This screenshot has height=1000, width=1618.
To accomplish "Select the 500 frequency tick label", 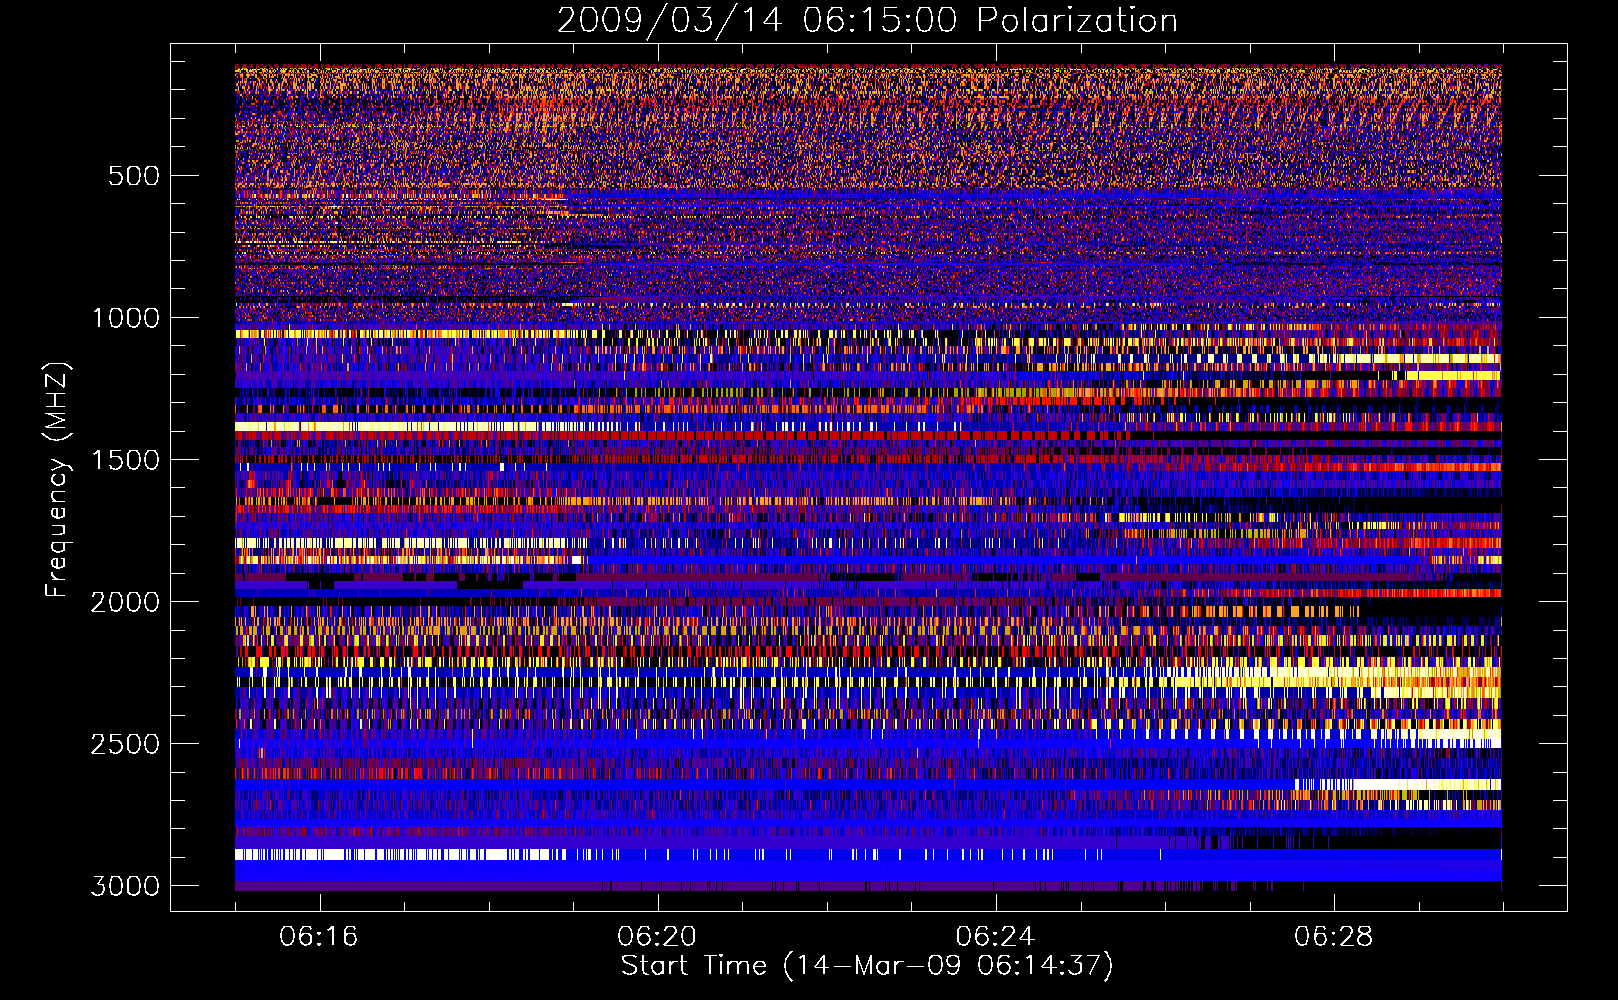I will [x=133, y=176].
